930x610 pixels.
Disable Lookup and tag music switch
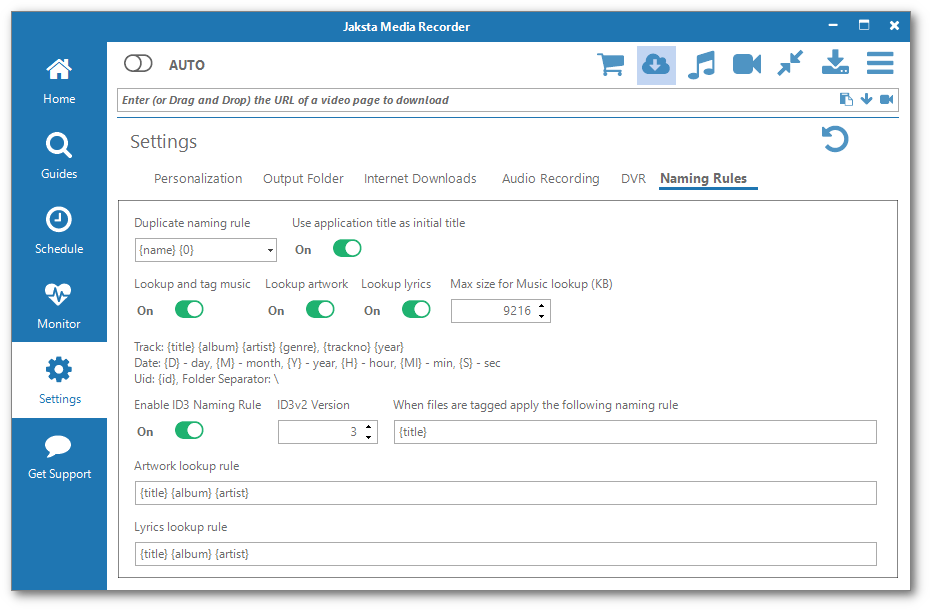189,309
